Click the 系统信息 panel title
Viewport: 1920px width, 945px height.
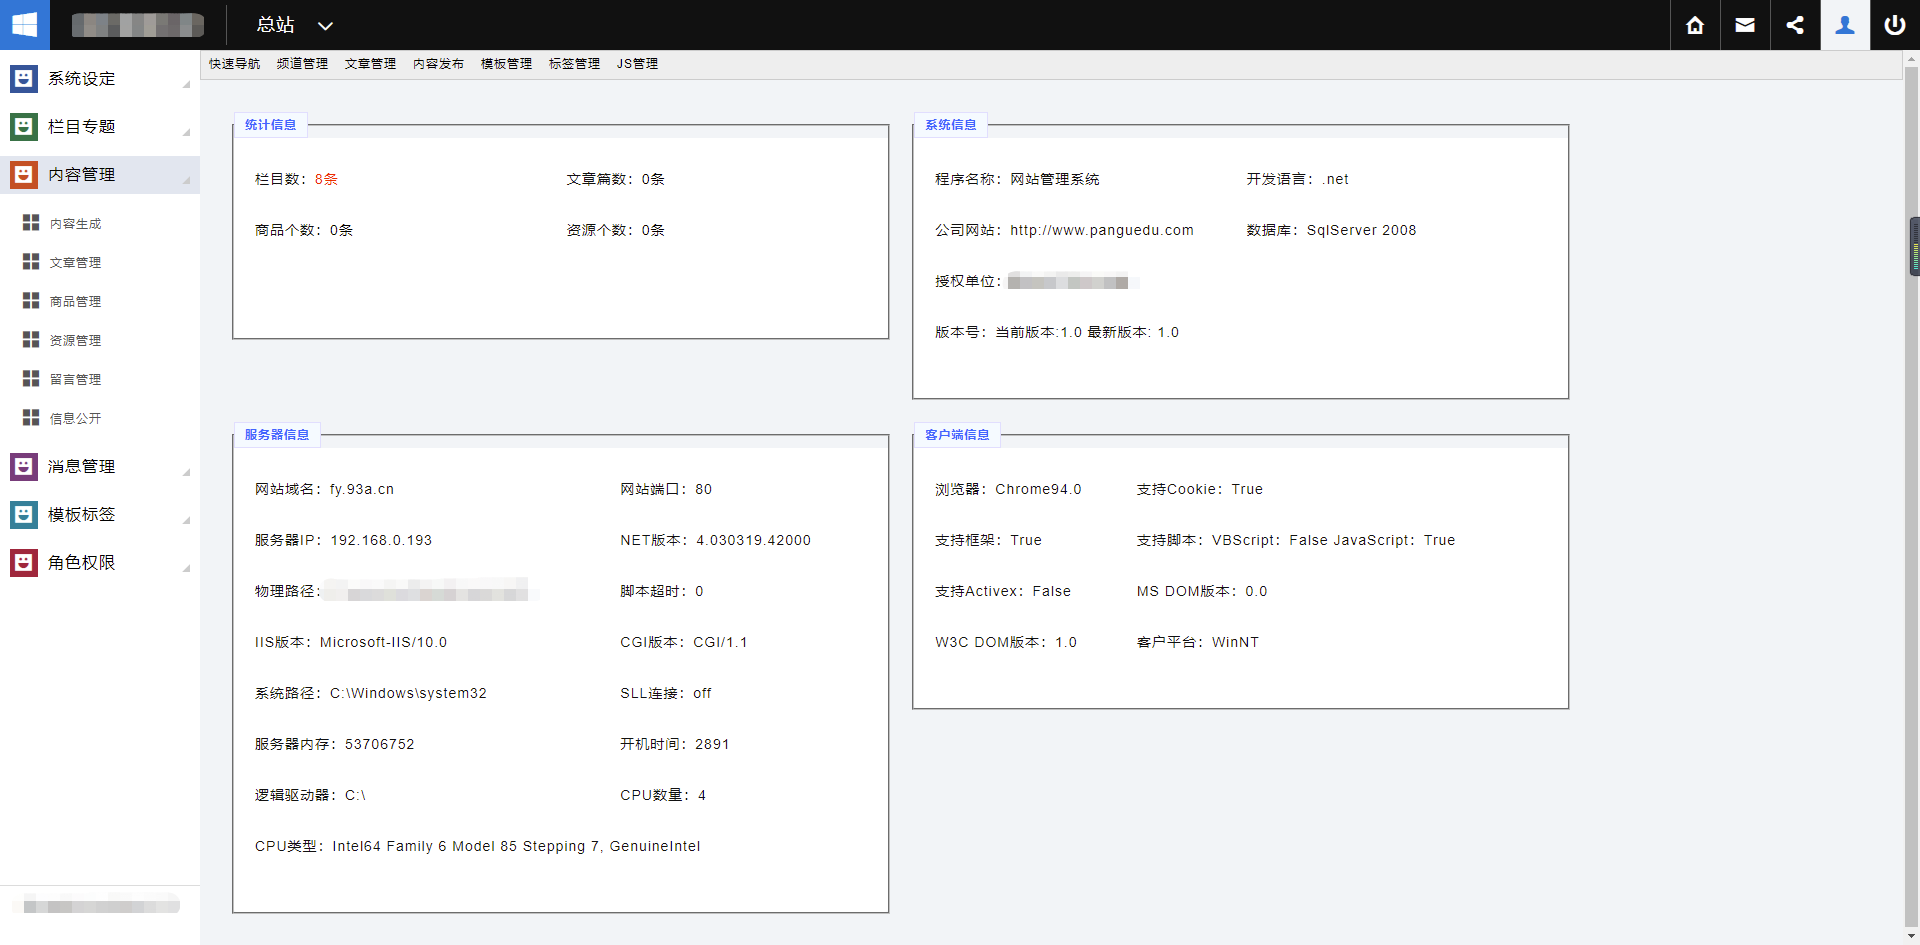pyautogui.click(x=950, y=125)
